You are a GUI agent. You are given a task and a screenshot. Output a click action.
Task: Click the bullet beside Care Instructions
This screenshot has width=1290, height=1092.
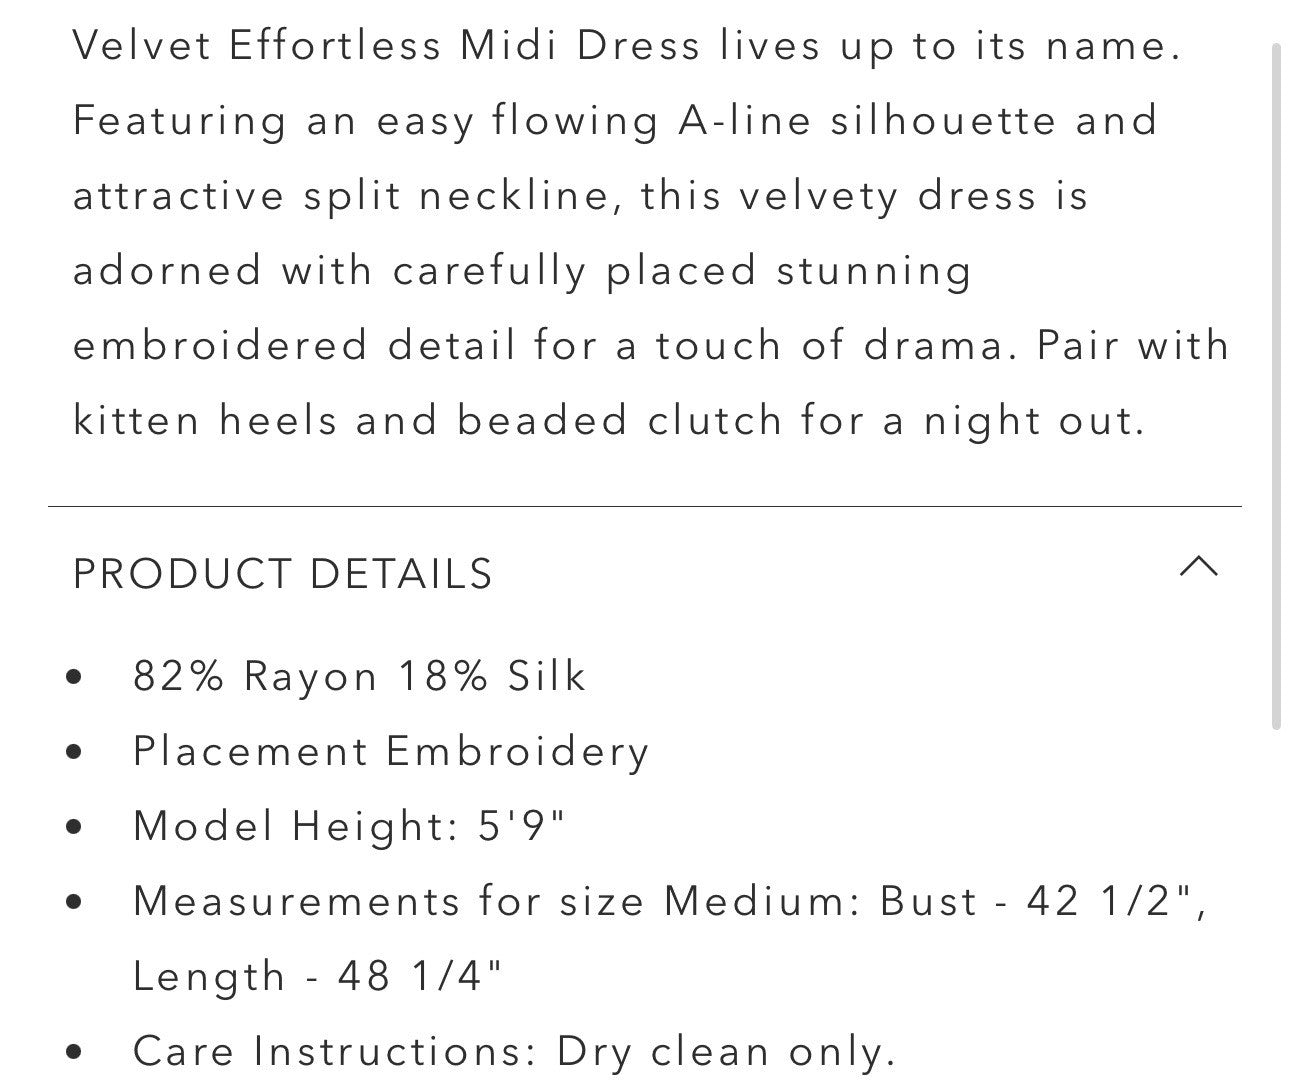click(x=74, y=1052)
